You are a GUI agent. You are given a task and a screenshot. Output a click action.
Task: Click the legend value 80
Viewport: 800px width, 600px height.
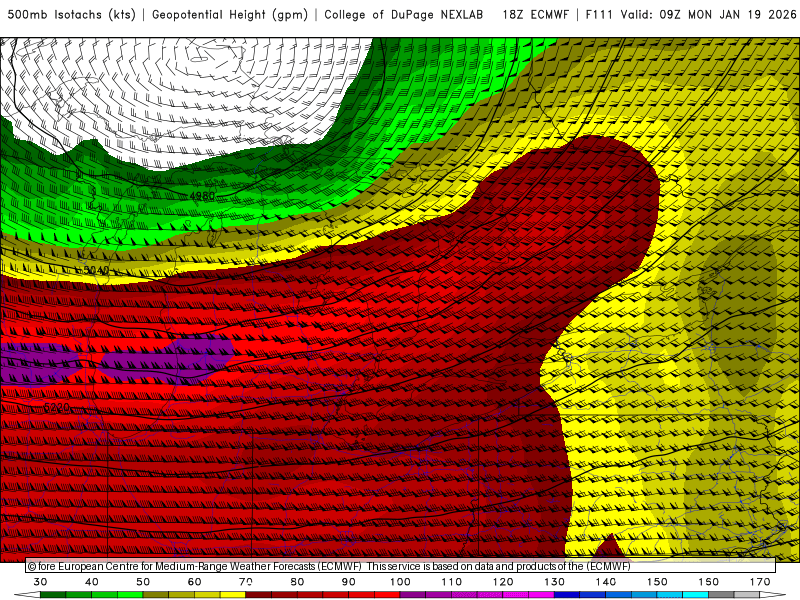(297, 582)
